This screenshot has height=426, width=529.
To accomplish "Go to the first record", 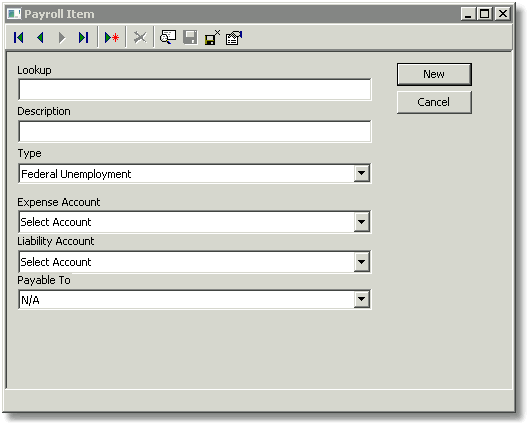I will click(x=19, y=37).
